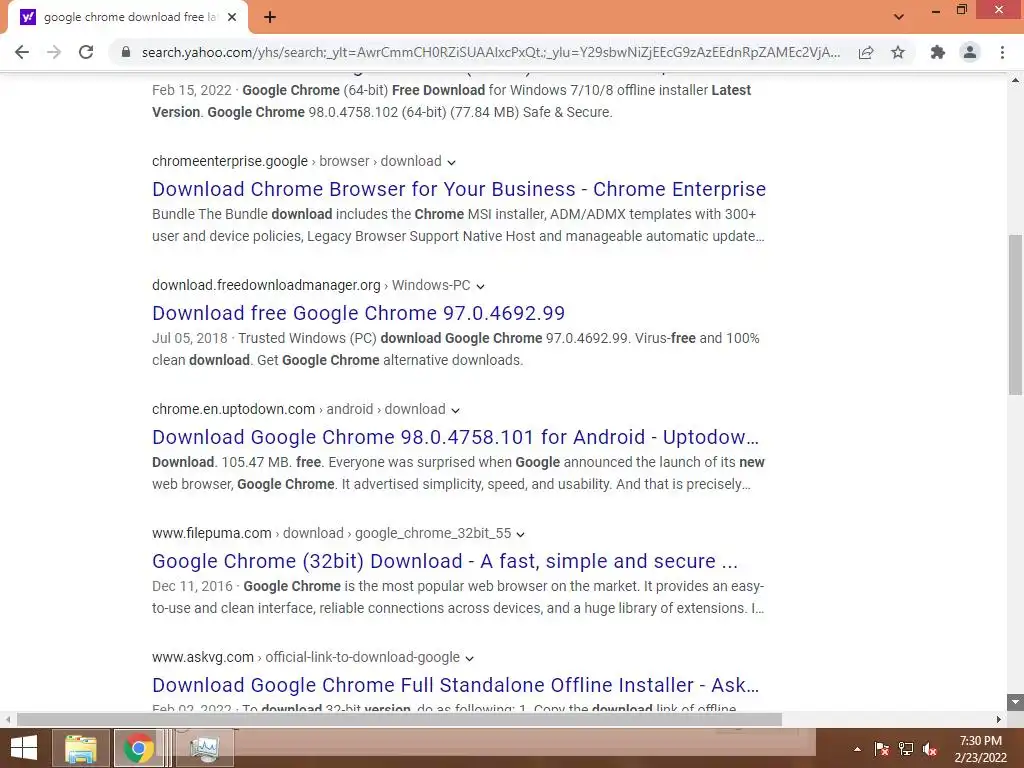Expand chromeenterprise.google result options arrow
Image resolution: width=1024 pixels, height=768 pixels.
[451, 162]
